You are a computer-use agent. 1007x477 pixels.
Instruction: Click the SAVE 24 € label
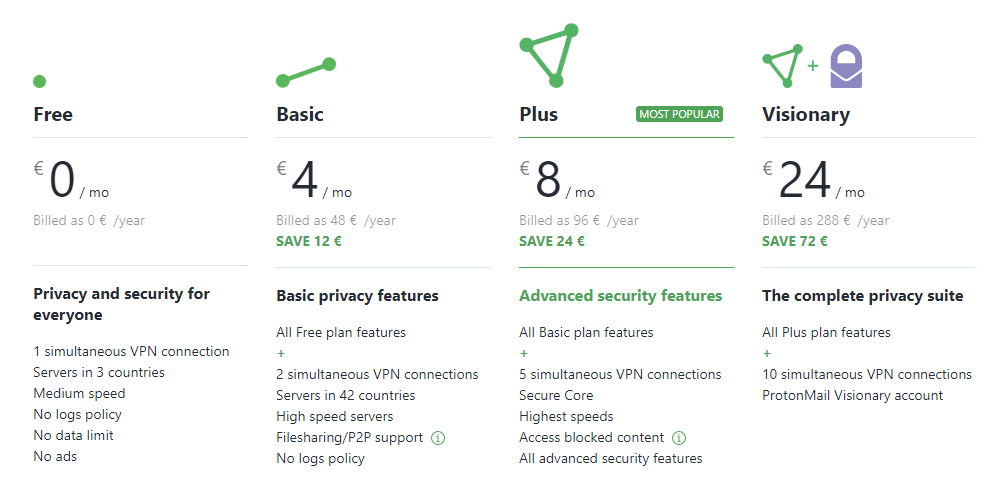[552, 241]
